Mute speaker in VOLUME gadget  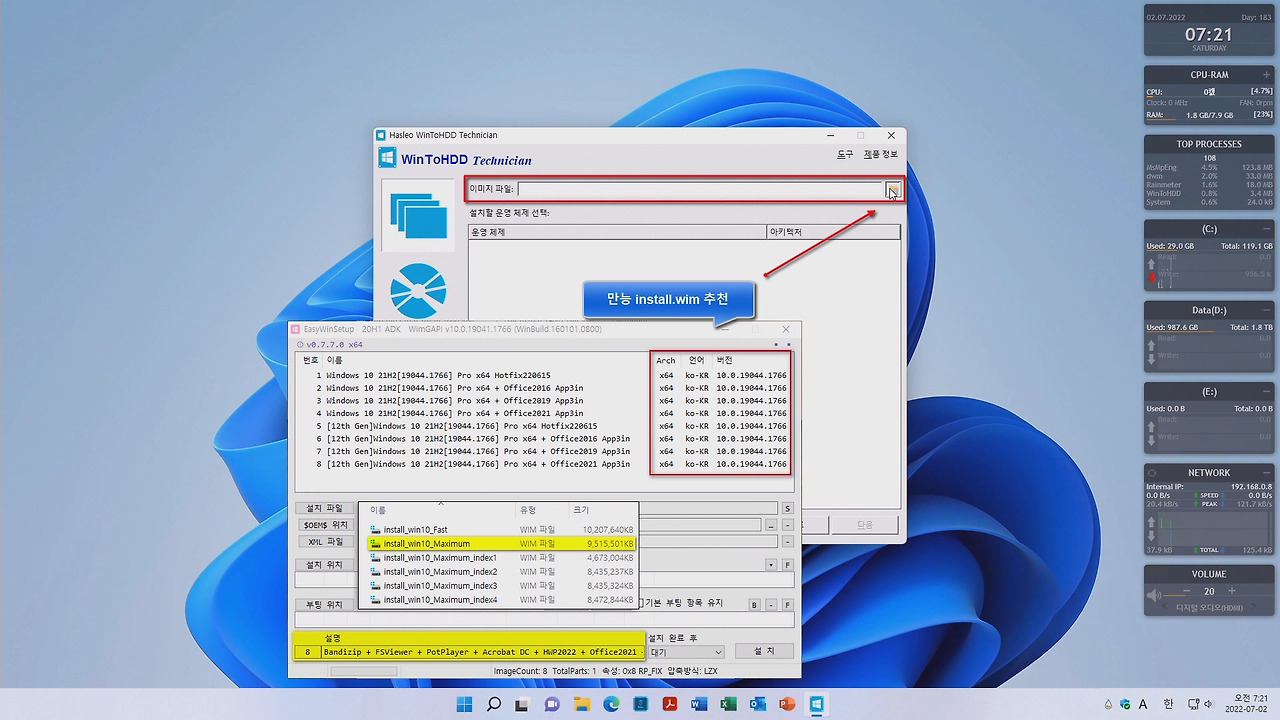[1155, 595]
